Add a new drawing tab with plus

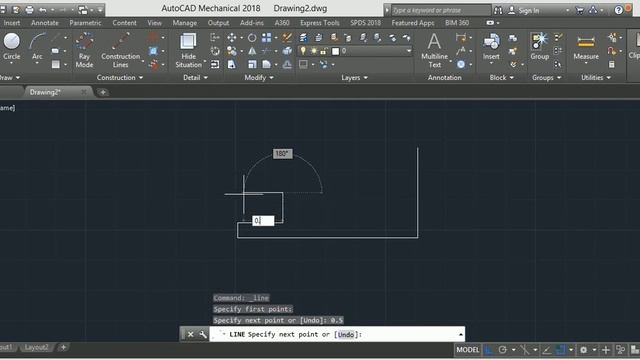[103, 92]
